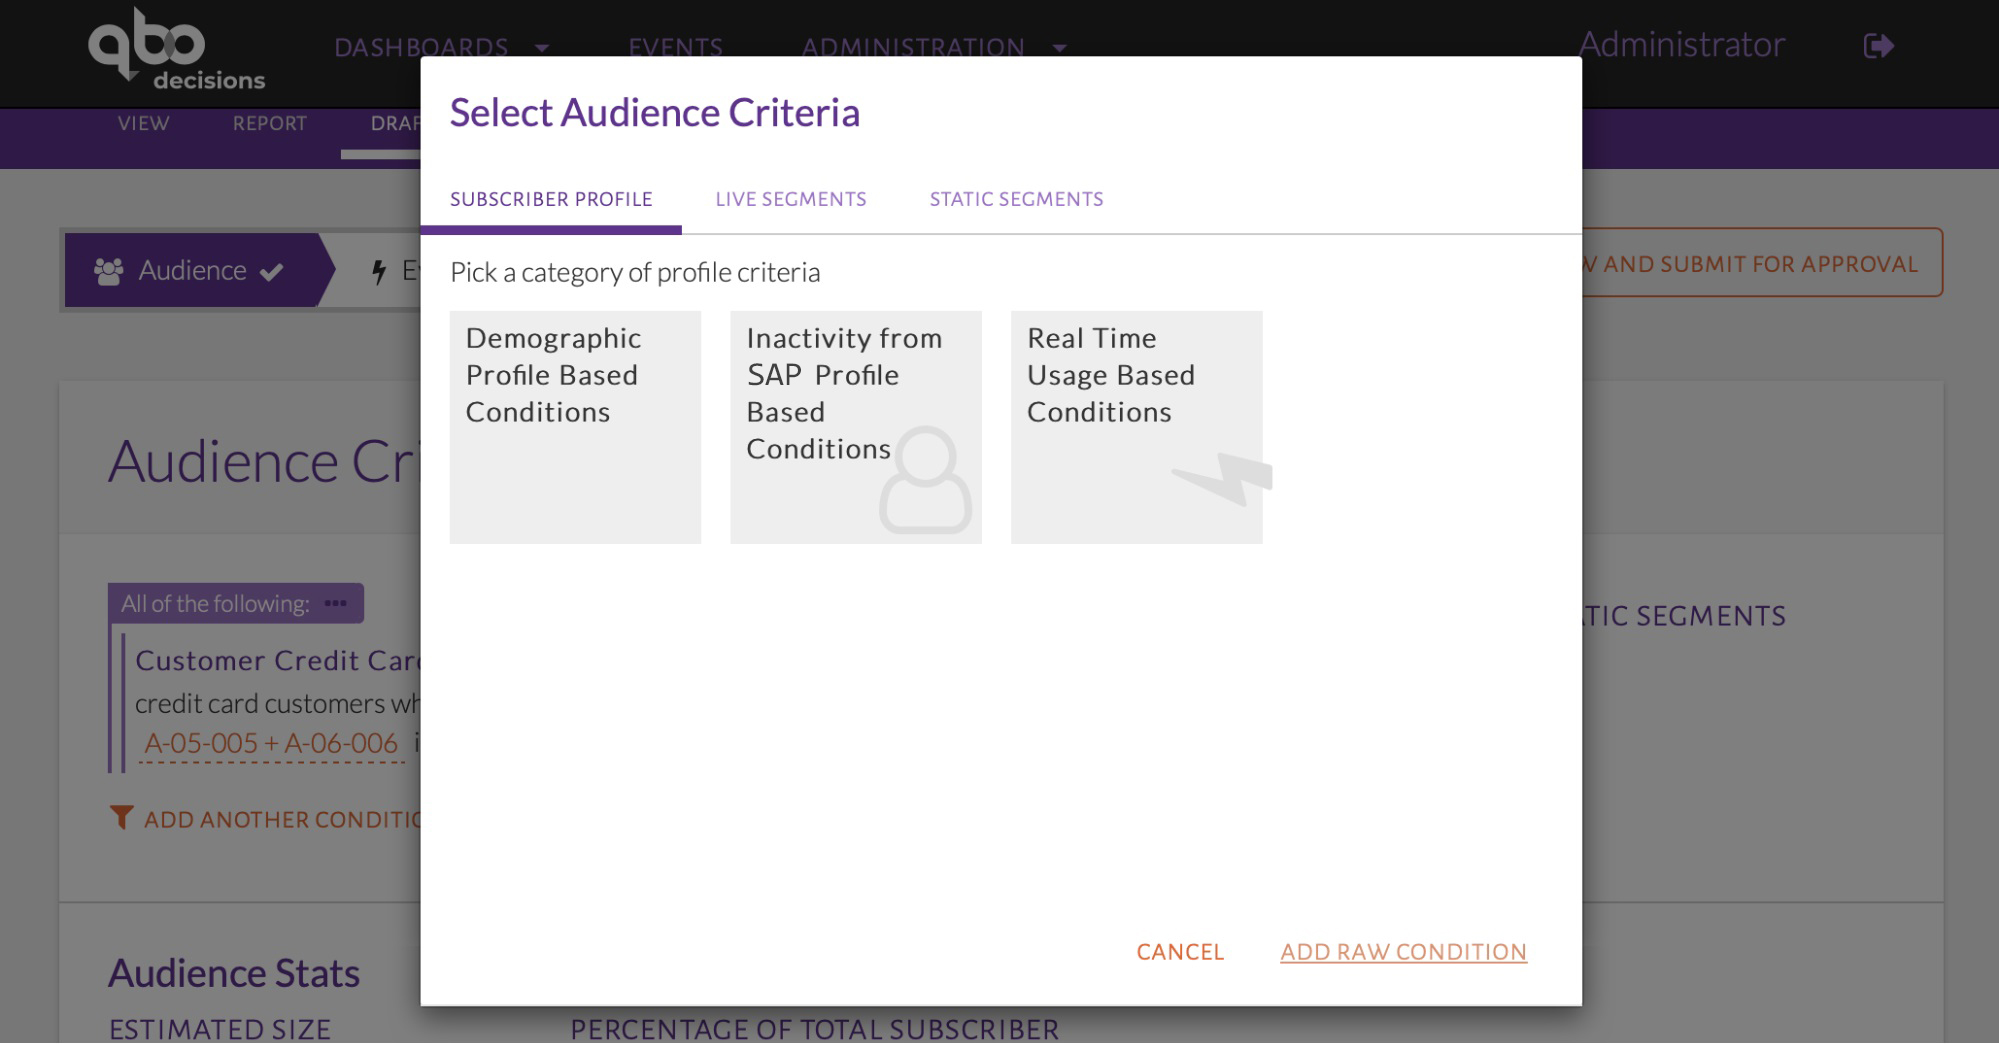Click the lightning bolt step icon
The width and height of the screenshot is (1999, 1044).
(378, 271)
